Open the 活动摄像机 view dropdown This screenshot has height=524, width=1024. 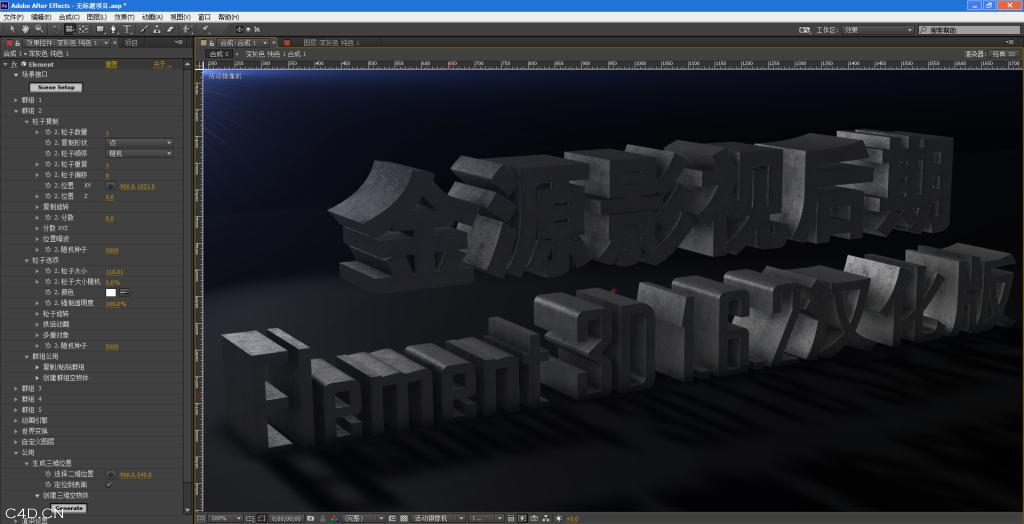pos(438,518)
